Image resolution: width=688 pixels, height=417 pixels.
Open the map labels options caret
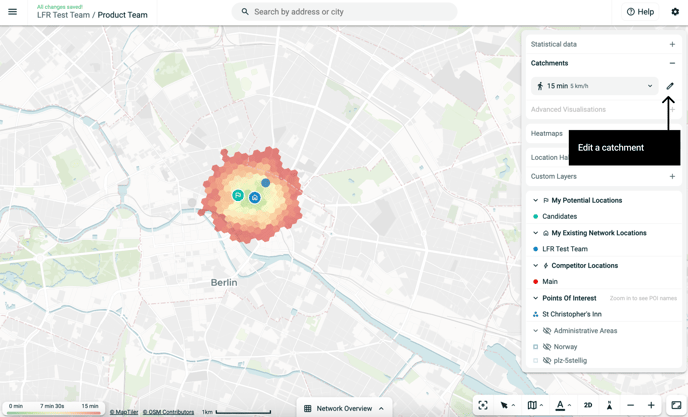(569, 405)
